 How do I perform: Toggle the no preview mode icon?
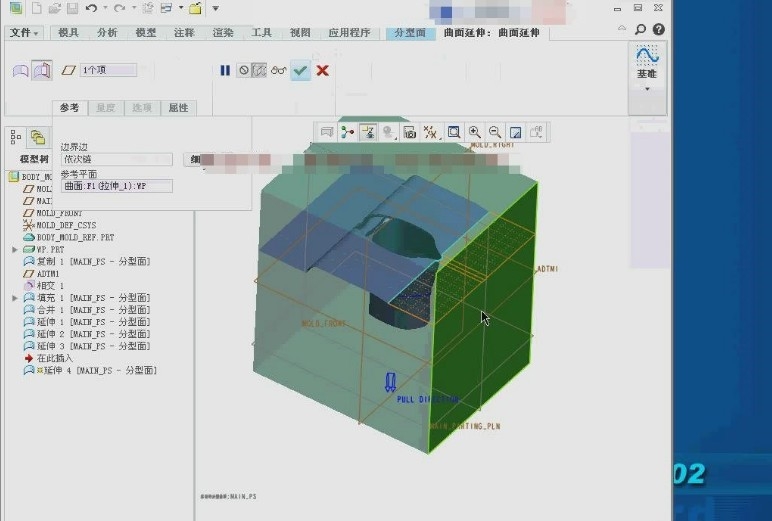coord(243,70)
